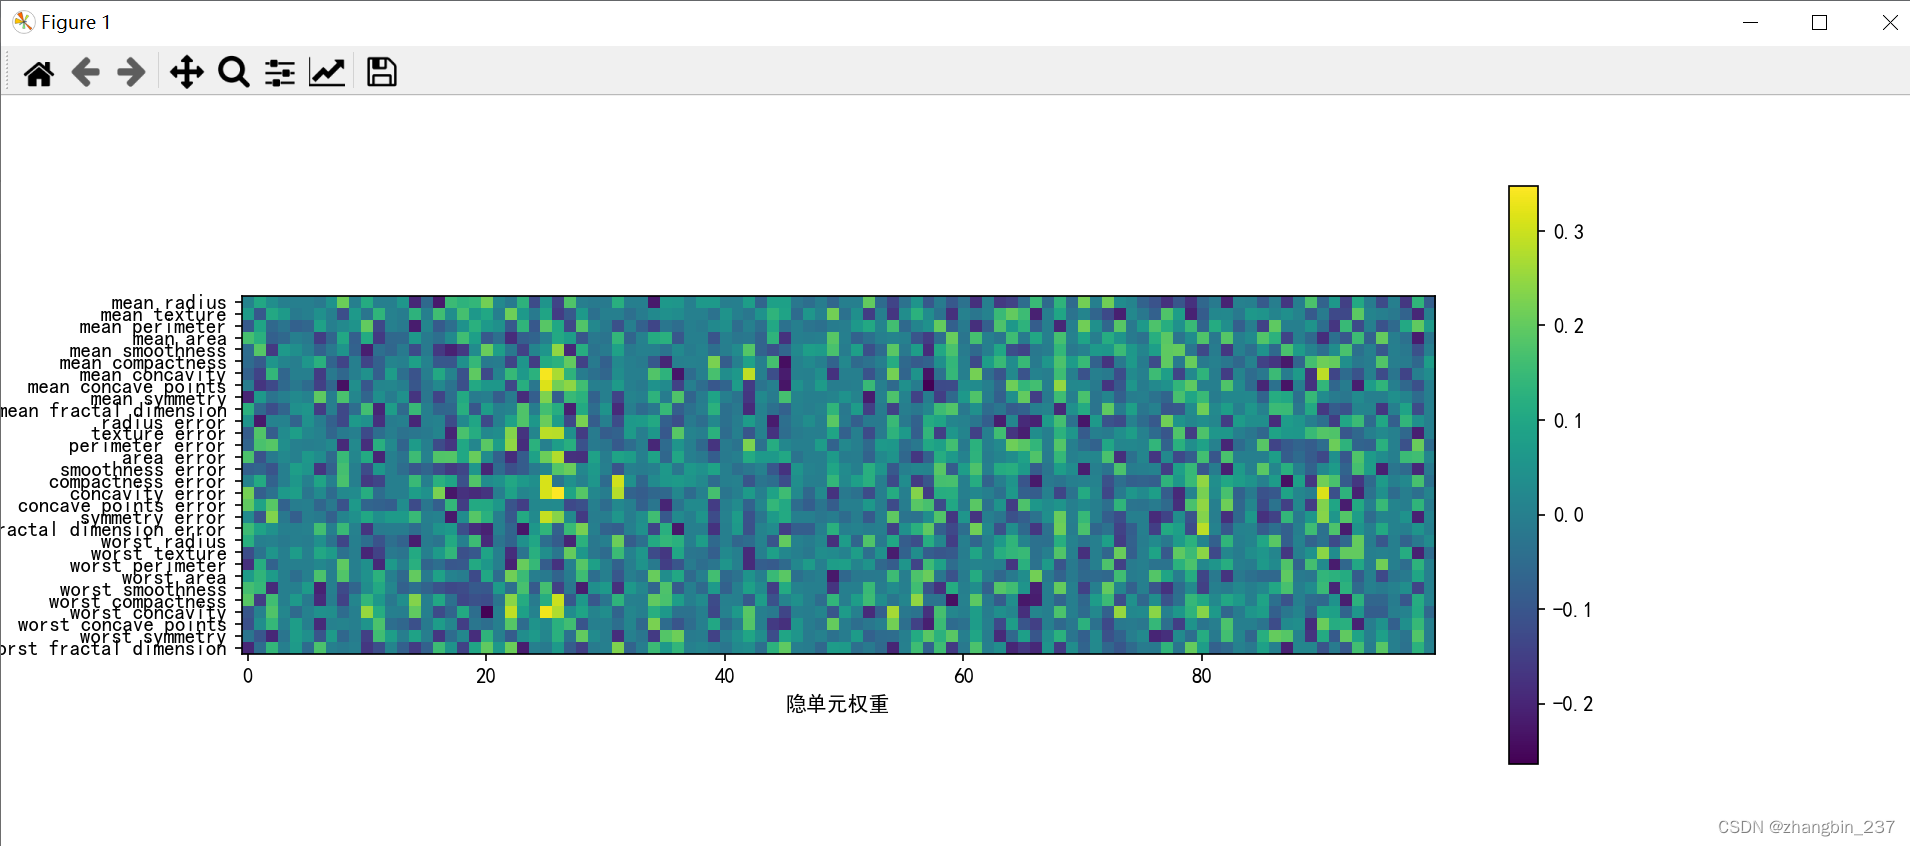The width and height of the screenshot is (1910, 846).
Task: Open Configure subplots sliders icon
Action: click(280, 72)
